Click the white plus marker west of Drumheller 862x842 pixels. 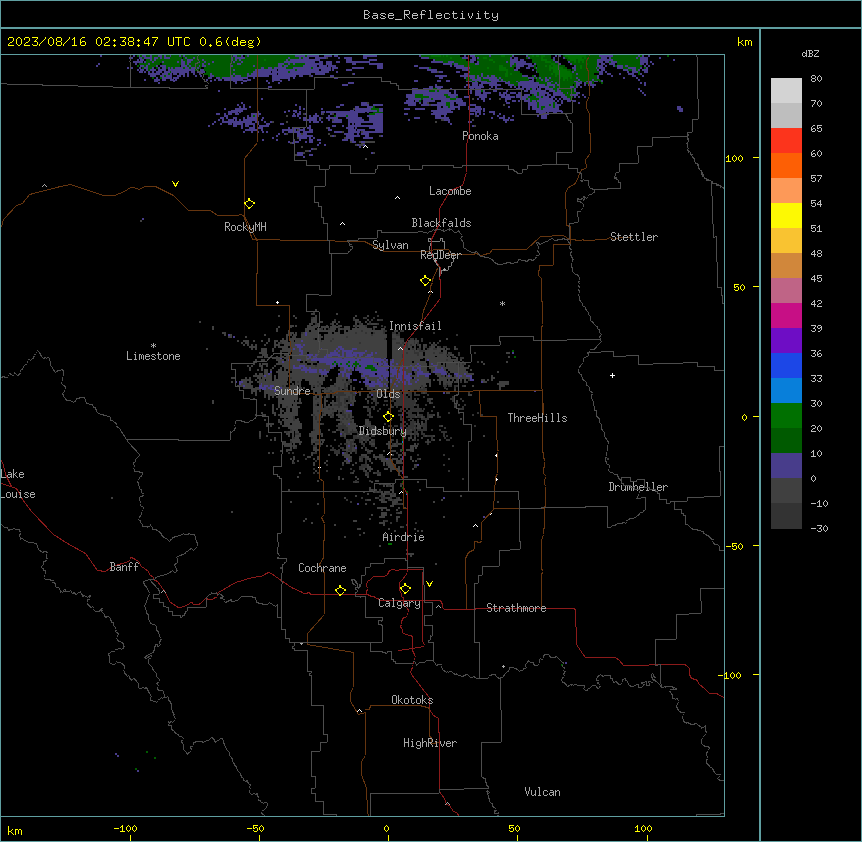tap(612, 375)
